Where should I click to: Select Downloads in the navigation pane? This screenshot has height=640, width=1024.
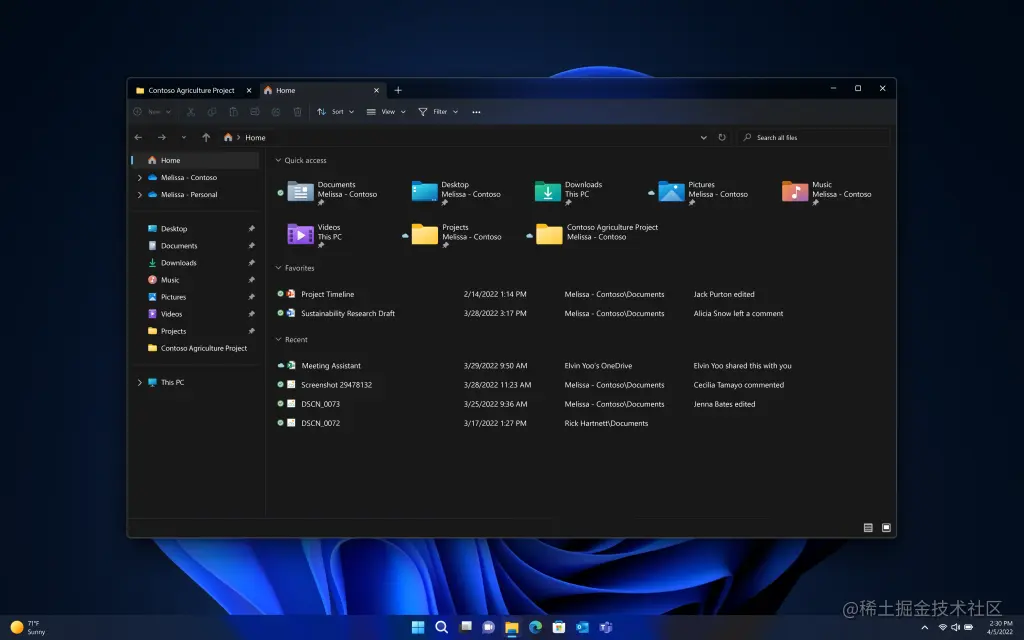pyautogui.click(x=196, y=263)
